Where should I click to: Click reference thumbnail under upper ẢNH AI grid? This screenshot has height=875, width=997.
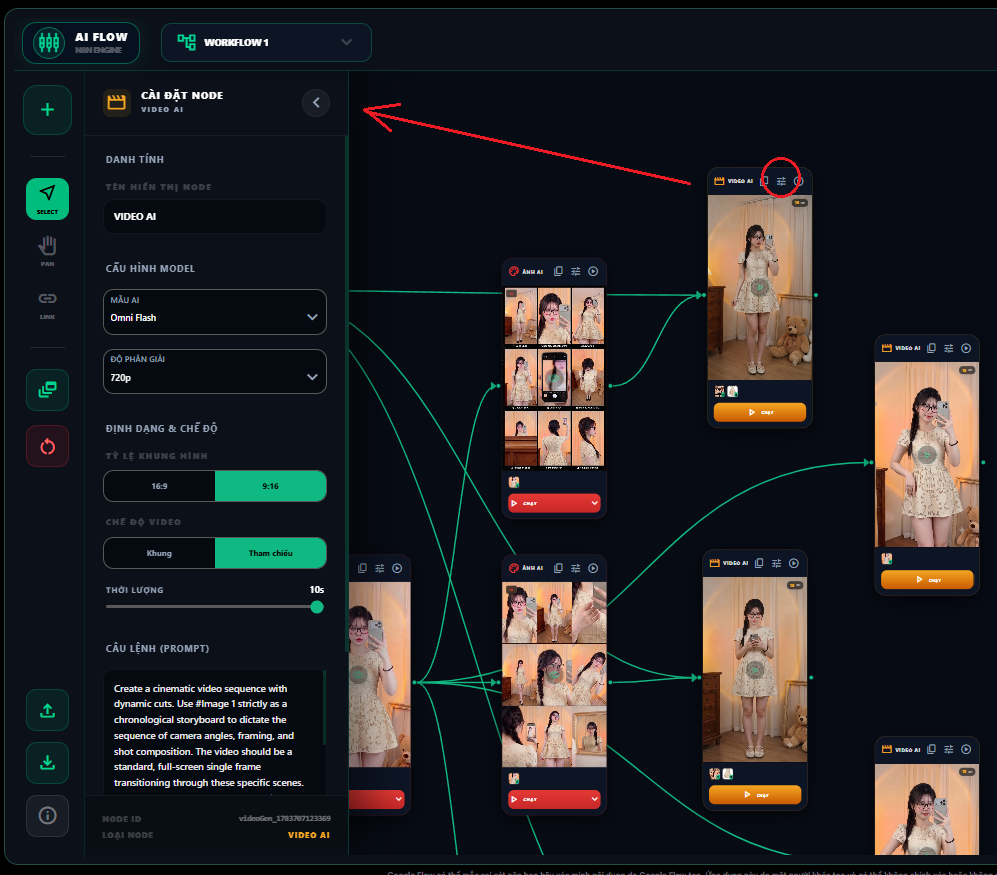tap(514, 482)
